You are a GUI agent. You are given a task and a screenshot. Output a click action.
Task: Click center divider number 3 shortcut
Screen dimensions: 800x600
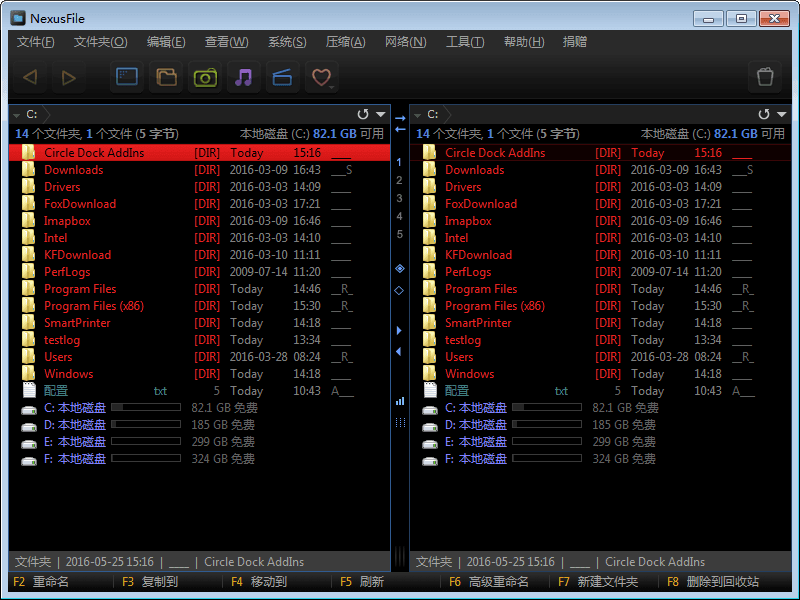coord(399,198)
